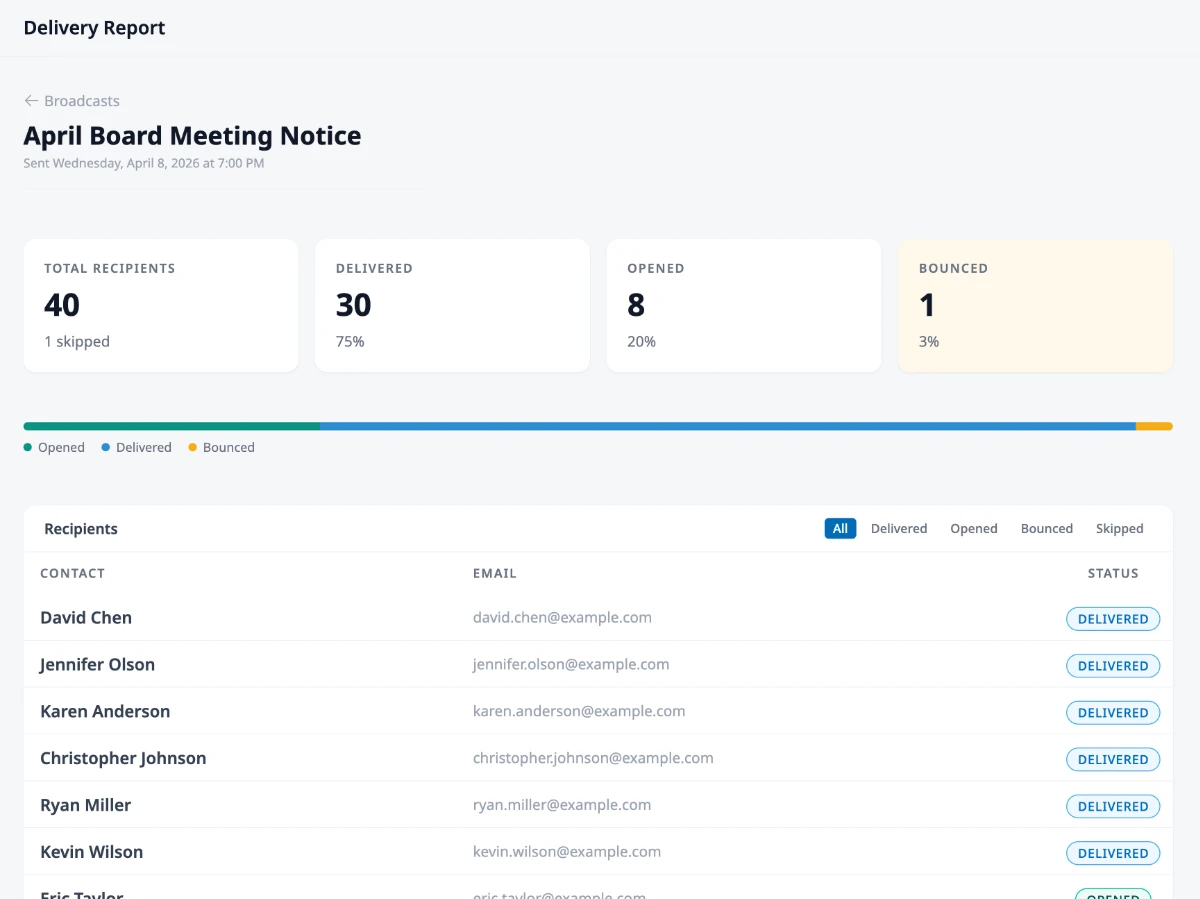Filter recipients by Opened

(x=974, y=528)
